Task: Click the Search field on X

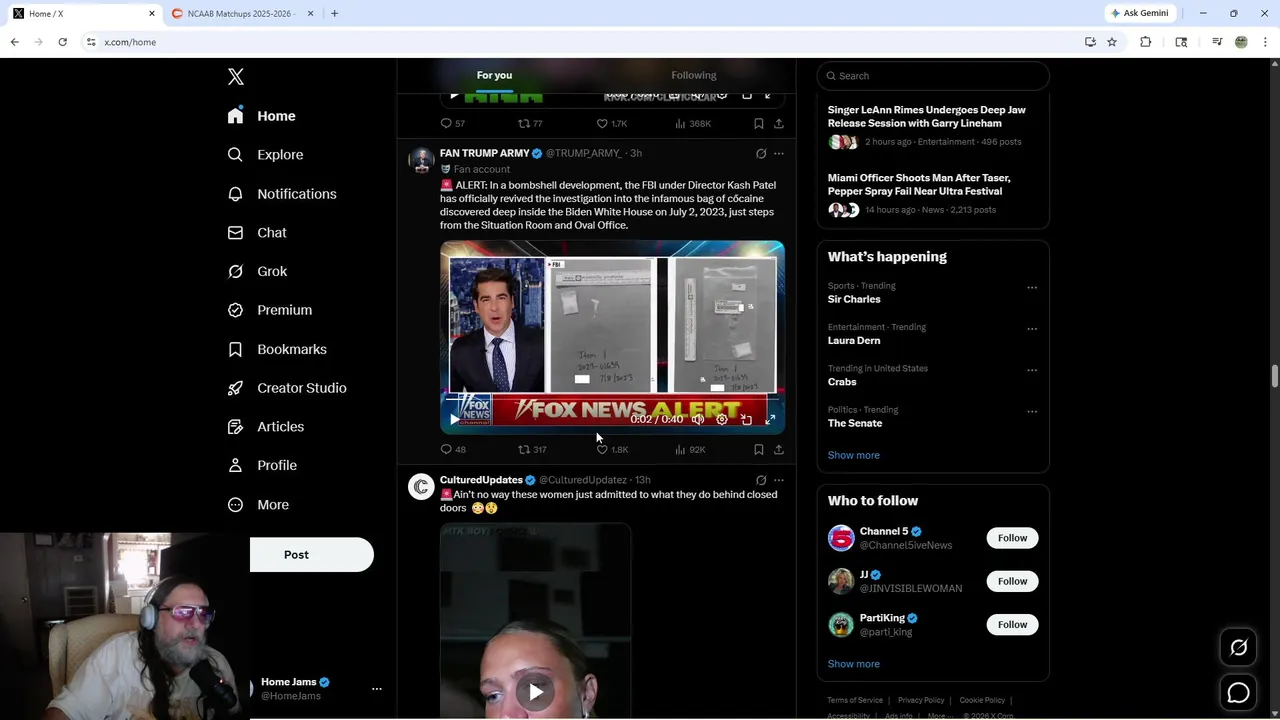Action: [x=933, y=76]
